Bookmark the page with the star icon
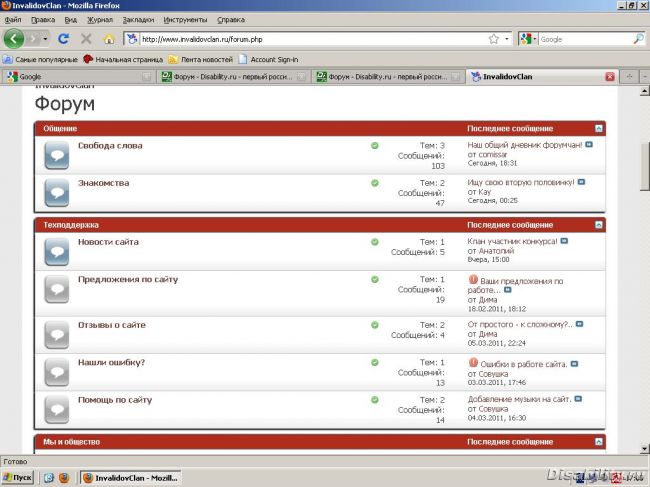 click(x=493, y=39)
